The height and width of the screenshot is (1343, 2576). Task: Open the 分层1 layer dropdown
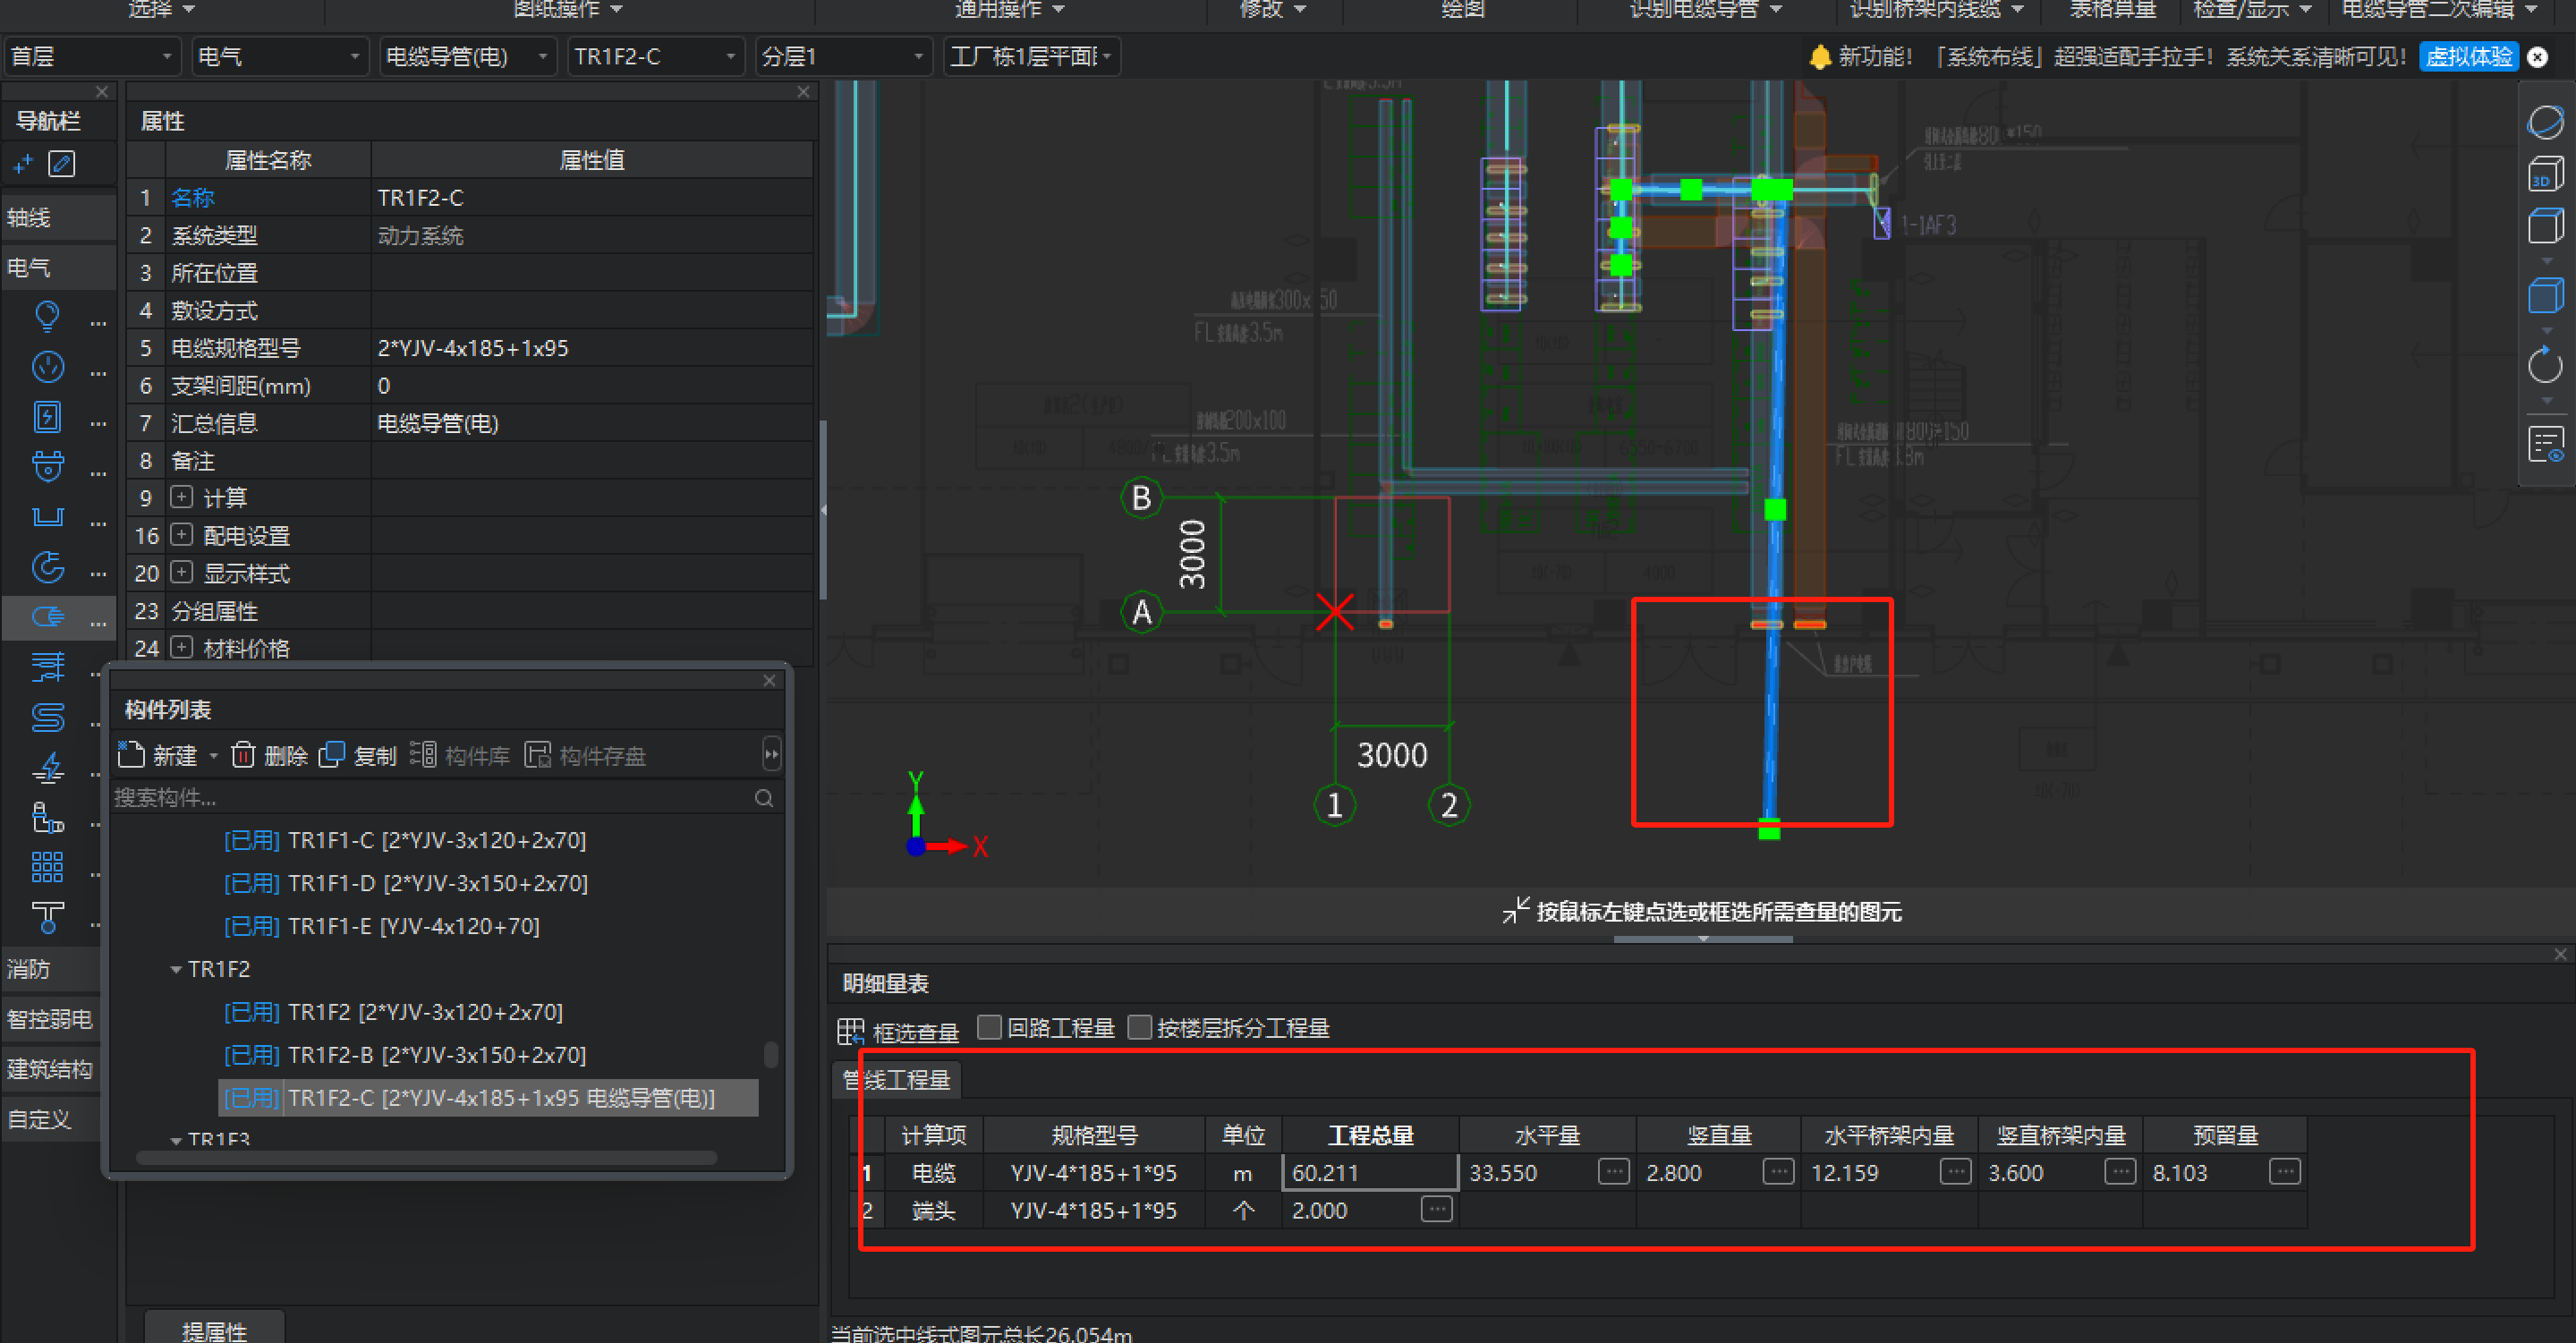[x=843, y=57]
